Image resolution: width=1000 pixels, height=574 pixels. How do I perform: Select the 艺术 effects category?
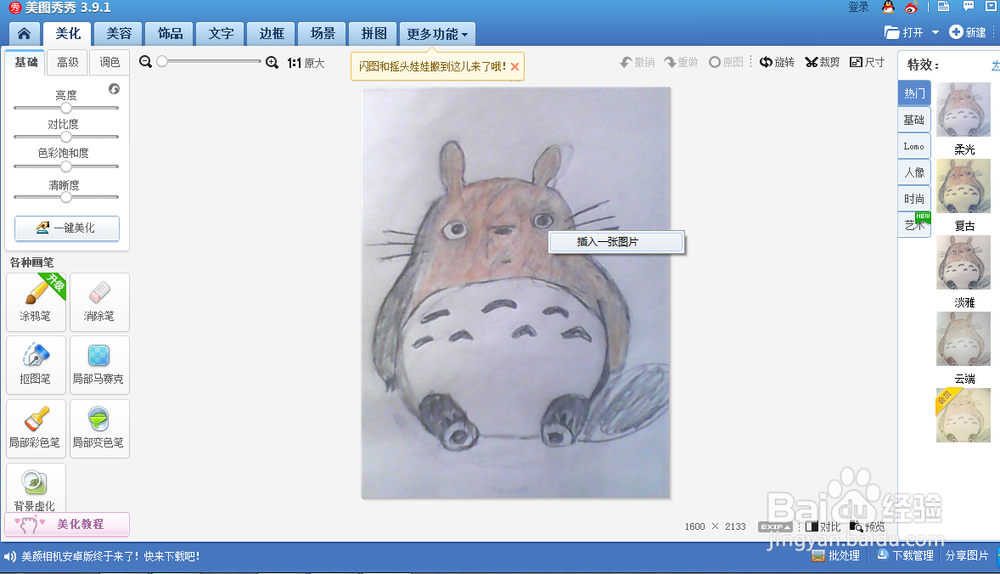click(x=914, y=224)
